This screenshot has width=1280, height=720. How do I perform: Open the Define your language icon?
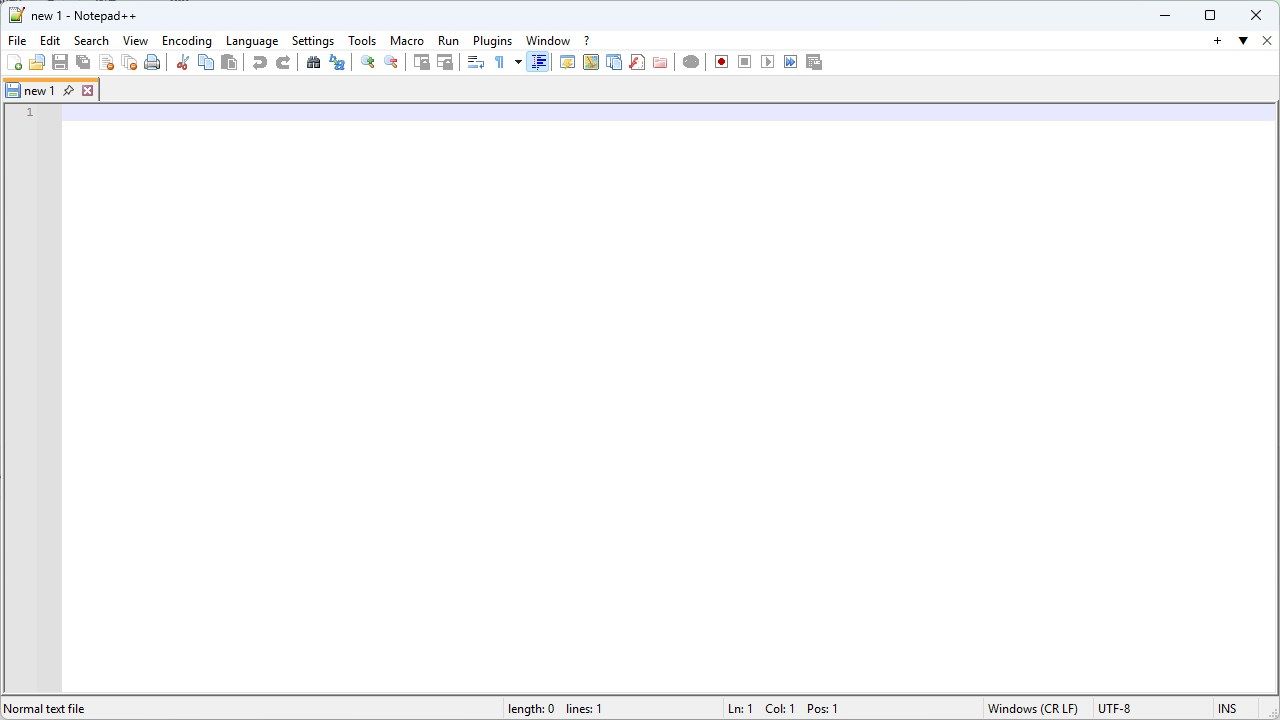(x=568, y=62)
